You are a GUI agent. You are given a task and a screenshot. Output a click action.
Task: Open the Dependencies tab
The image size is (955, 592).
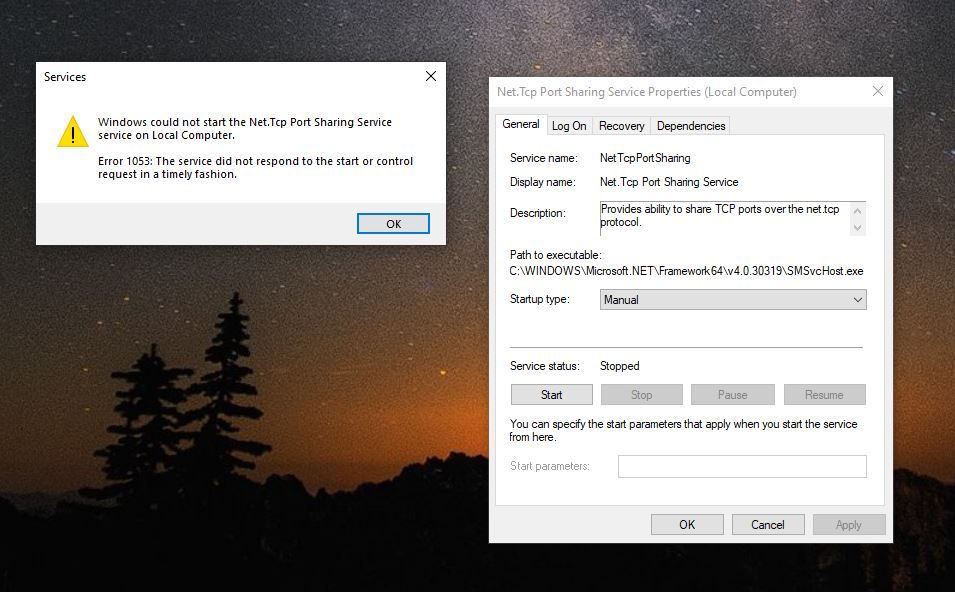pos(691,126)
